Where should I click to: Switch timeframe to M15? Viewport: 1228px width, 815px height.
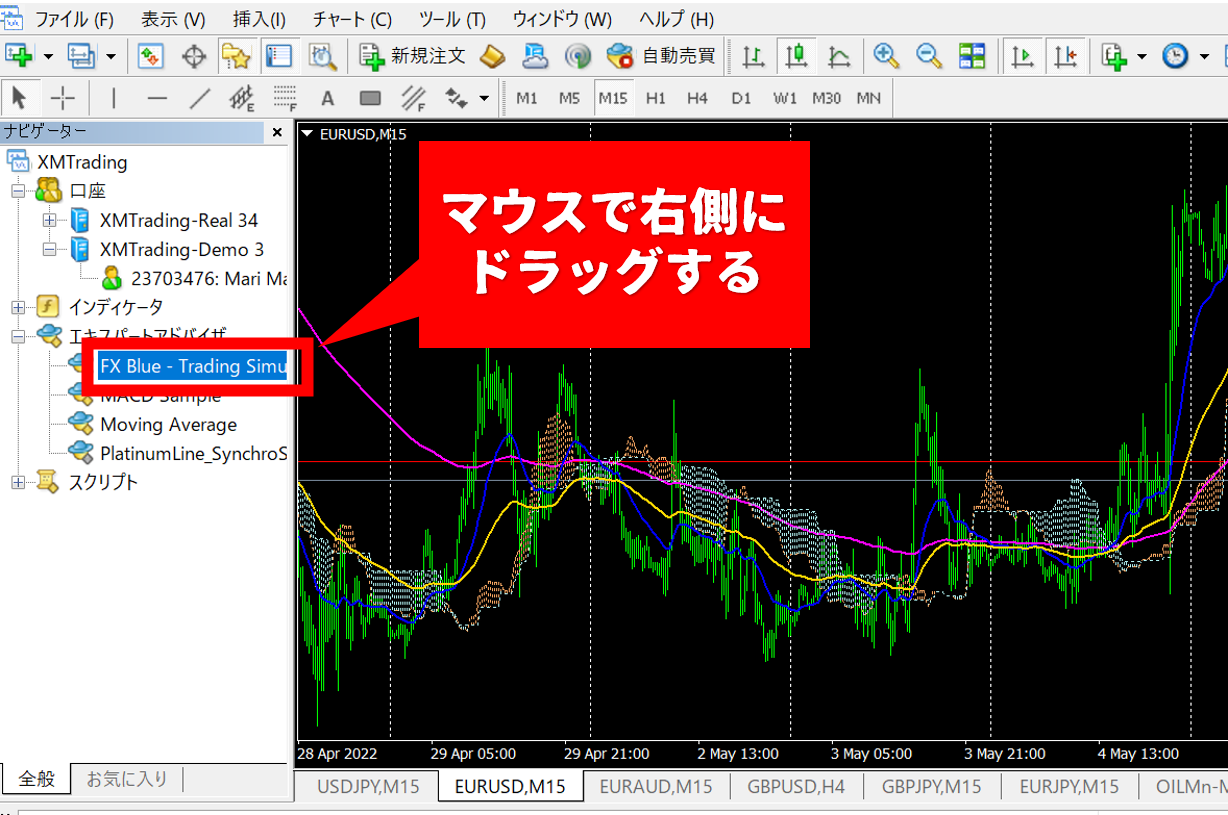pyautogui.click(x=613, y=98)
